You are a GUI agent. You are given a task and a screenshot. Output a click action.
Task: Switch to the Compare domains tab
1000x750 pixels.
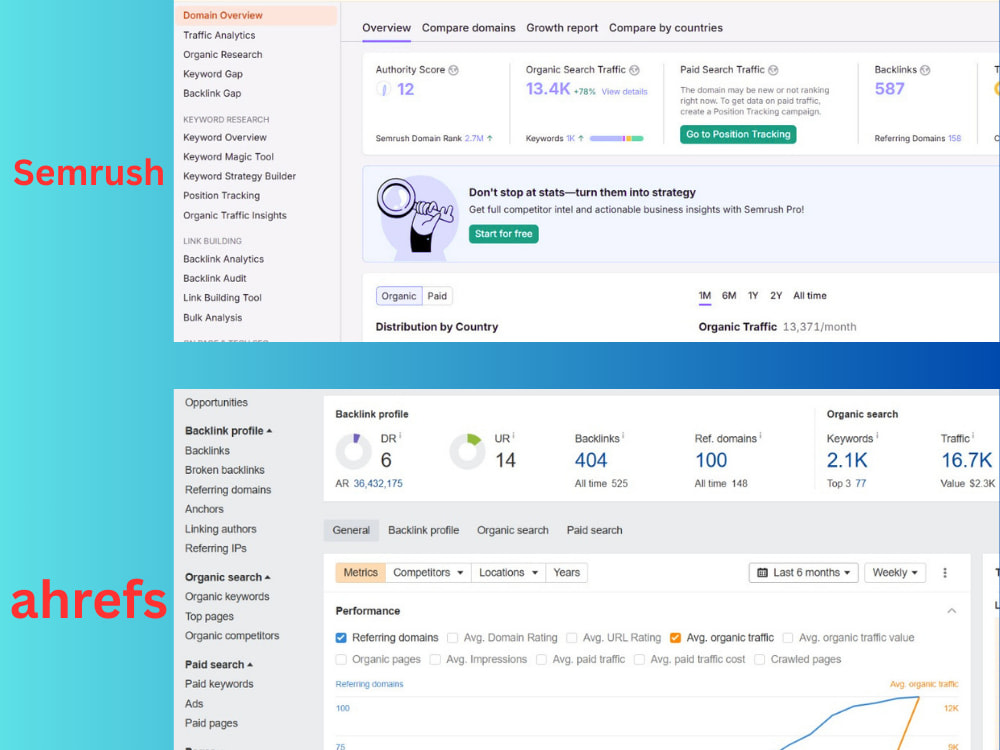(469, 28)
